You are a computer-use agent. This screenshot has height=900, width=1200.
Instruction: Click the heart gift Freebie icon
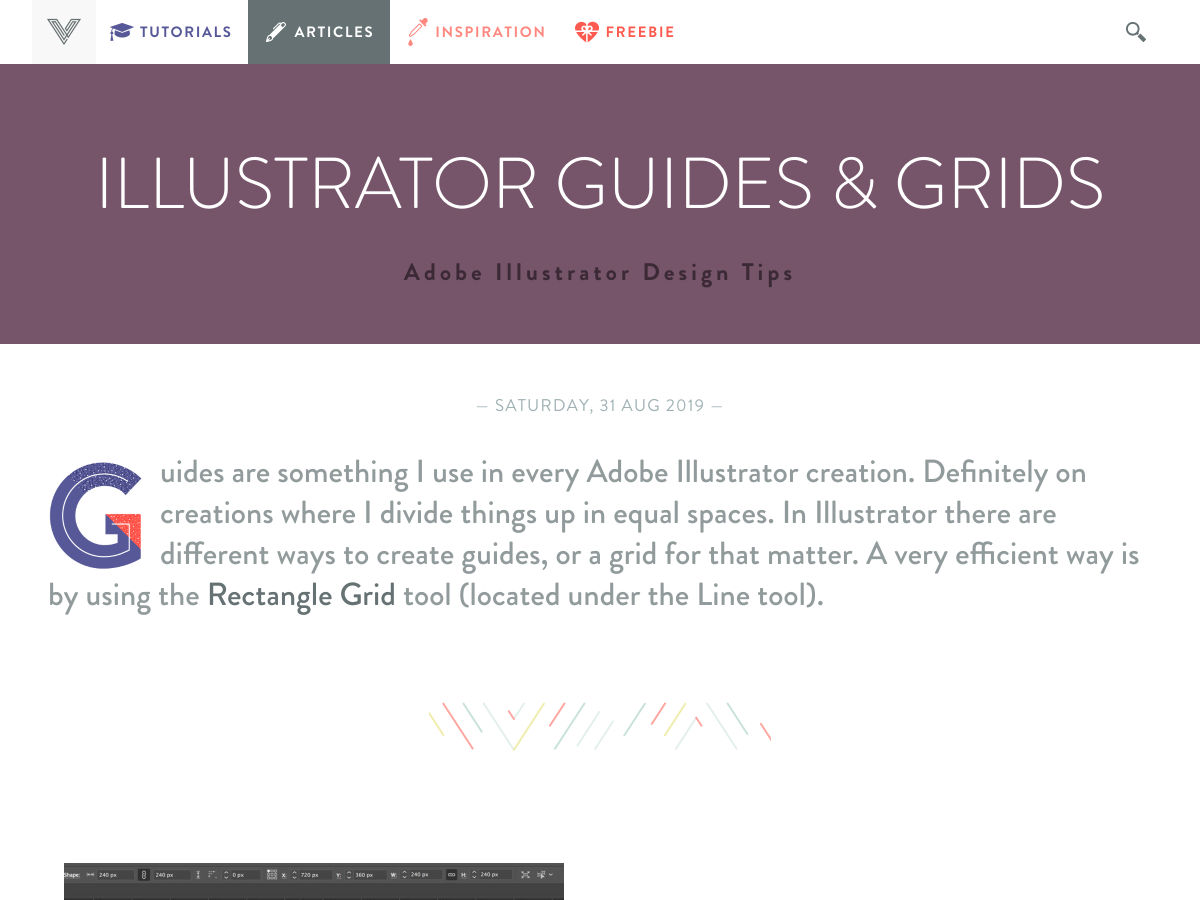(x=587, y=32)
